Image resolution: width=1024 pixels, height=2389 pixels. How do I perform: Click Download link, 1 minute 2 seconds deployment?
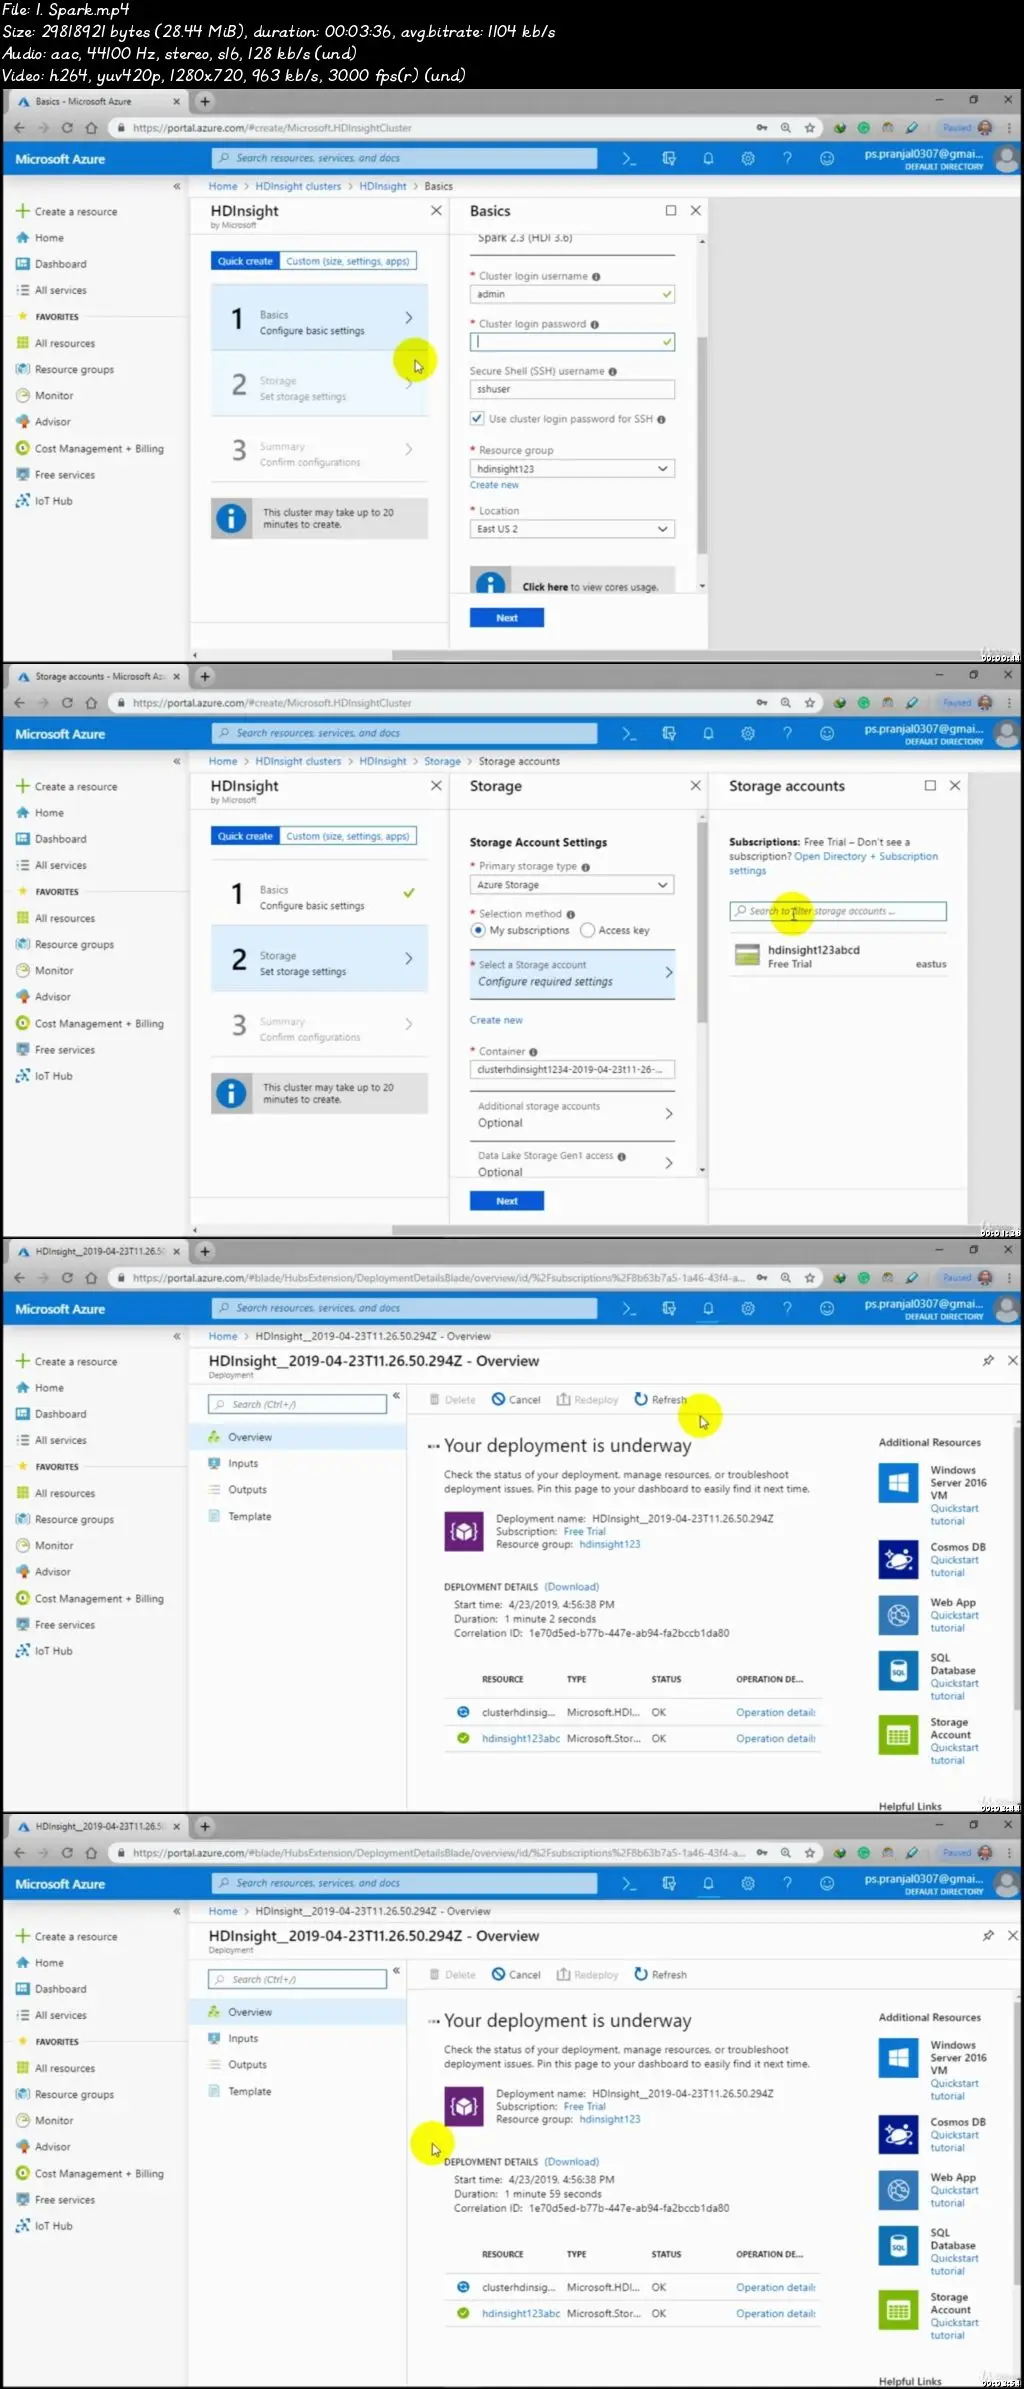pyautogui.click(x=572, y=1587)
